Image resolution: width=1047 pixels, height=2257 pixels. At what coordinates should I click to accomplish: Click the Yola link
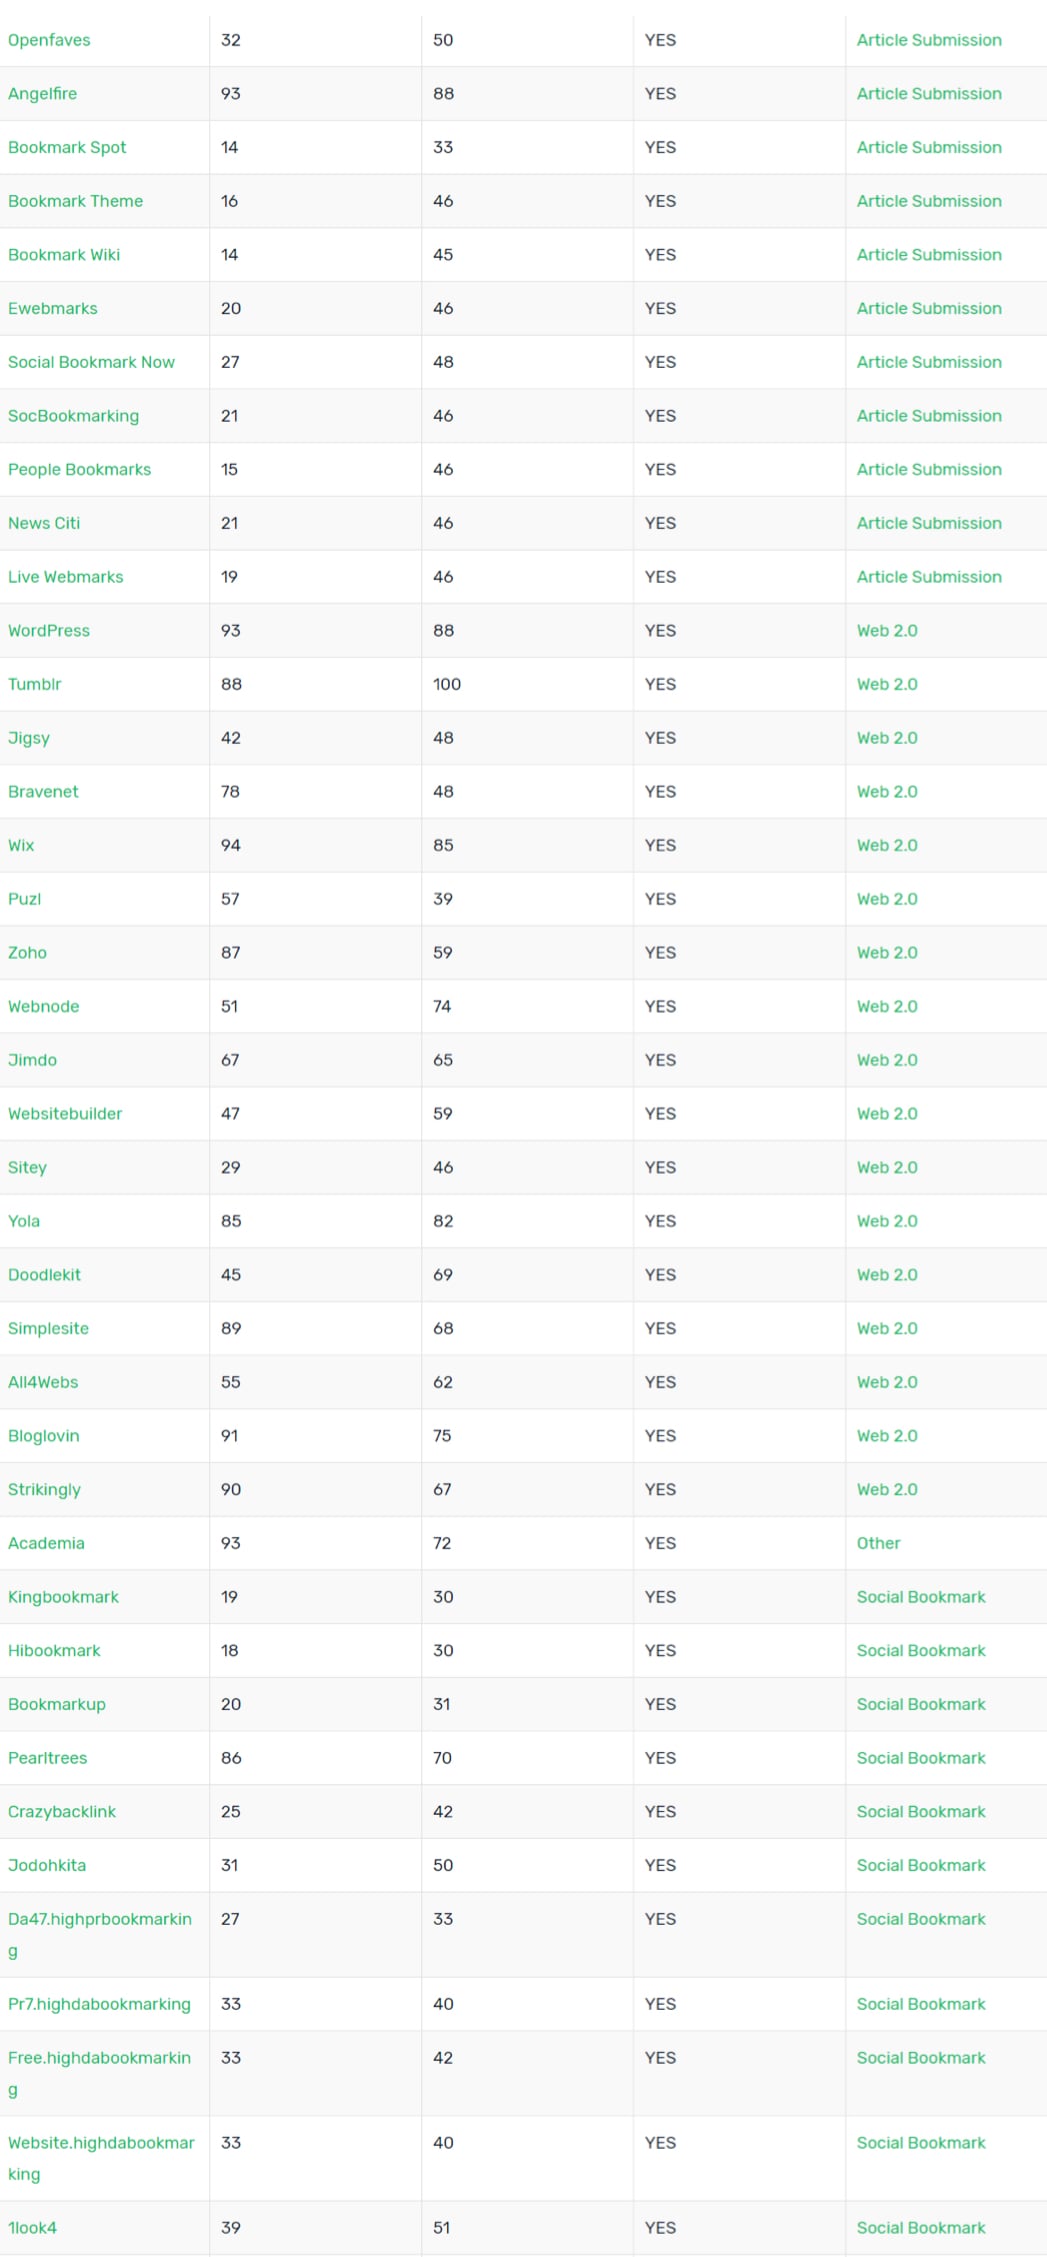24,1221
